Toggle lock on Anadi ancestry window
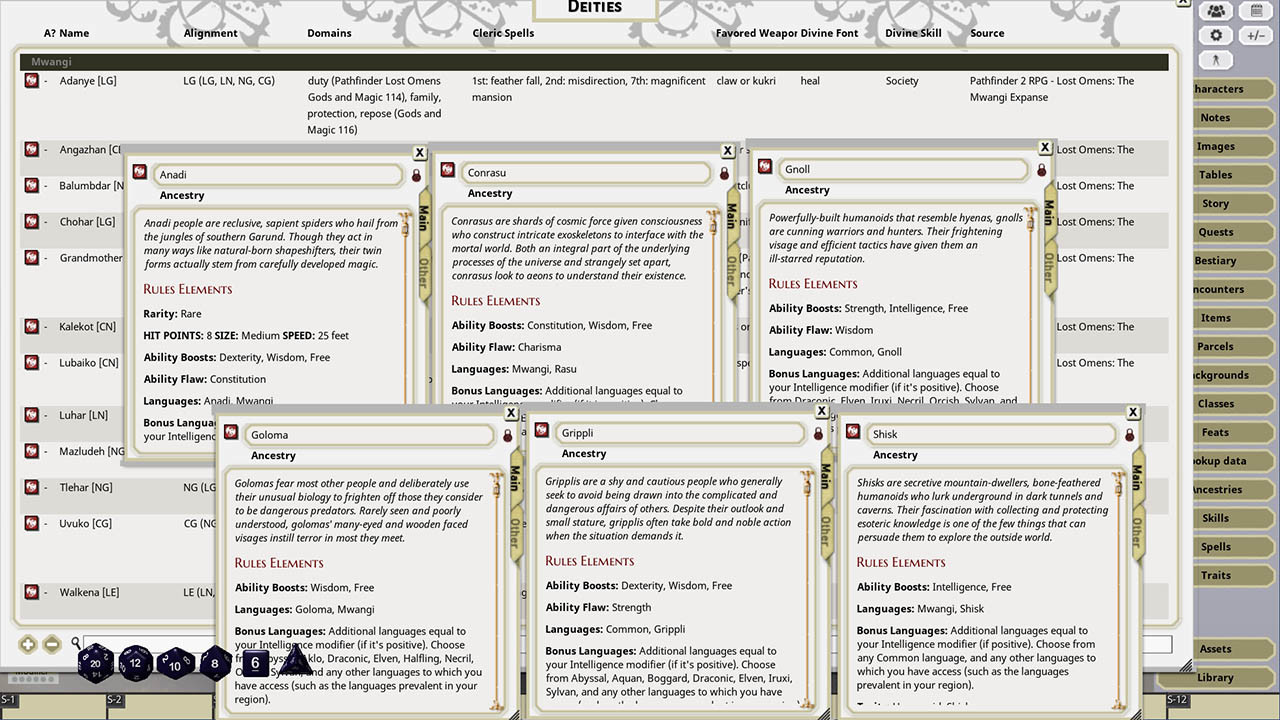Screen dimensions: 1280x720 (x=417, y=175)
